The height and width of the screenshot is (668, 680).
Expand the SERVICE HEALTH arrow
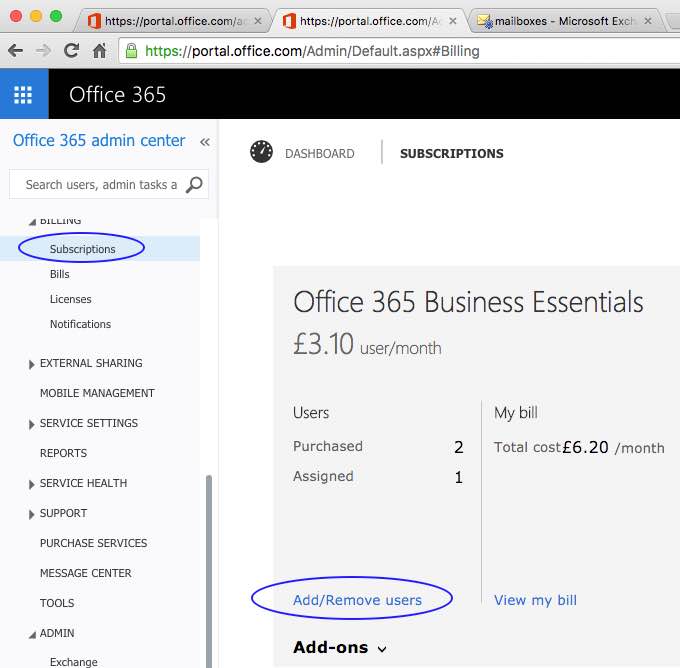[31, 484]
